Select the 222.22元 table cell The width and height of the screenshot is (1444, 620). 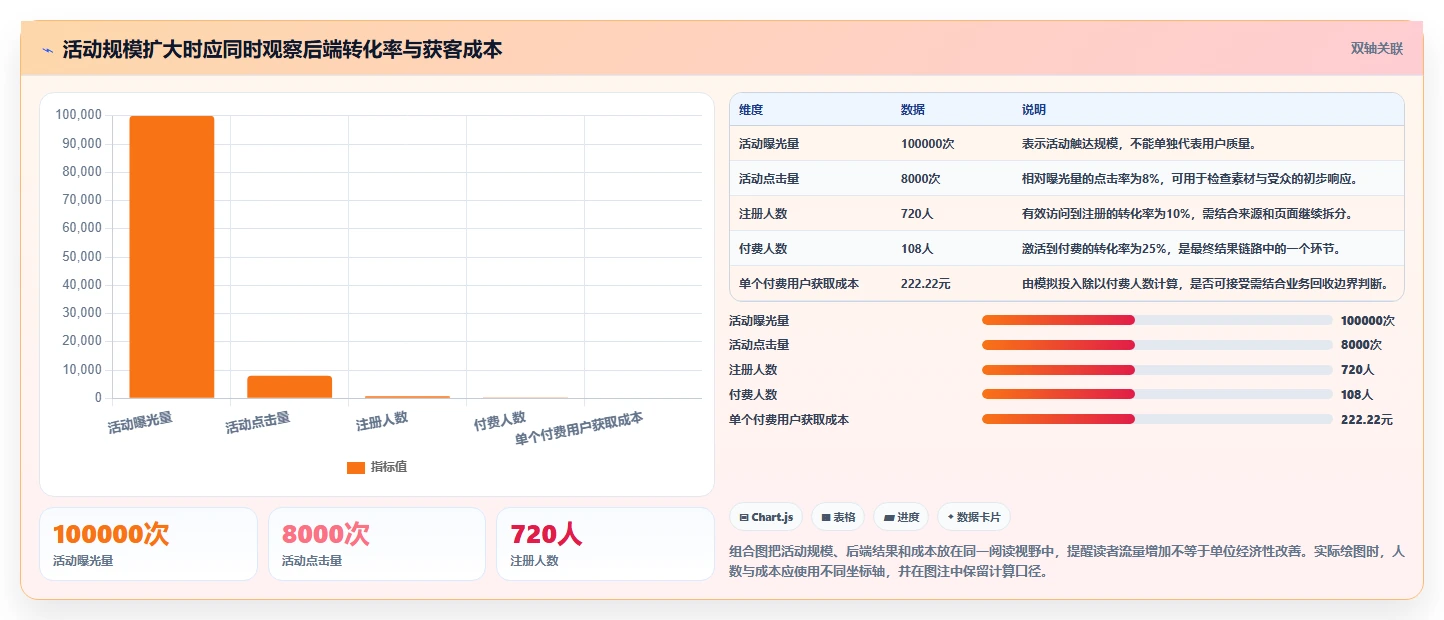coord(926,284)
